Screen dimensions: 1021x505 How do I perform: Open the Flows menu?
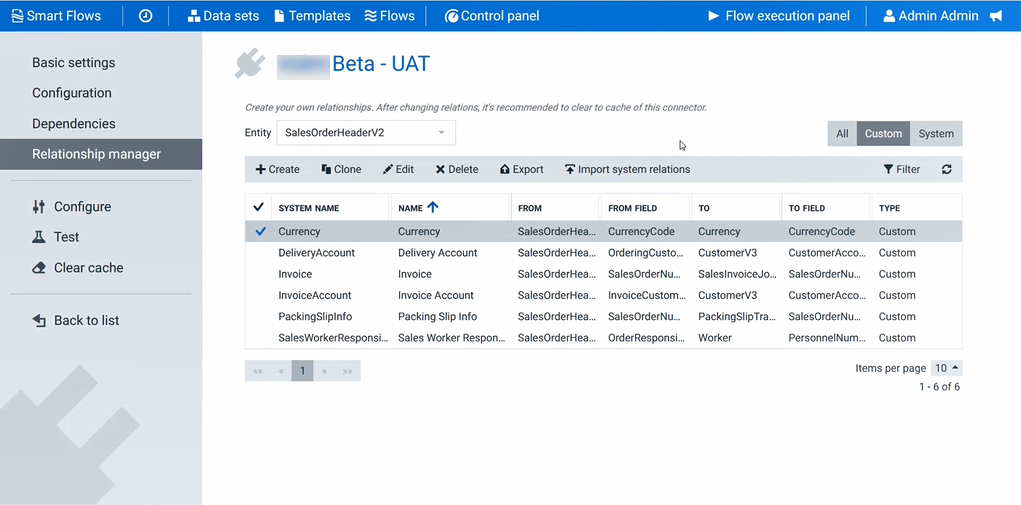389,16
